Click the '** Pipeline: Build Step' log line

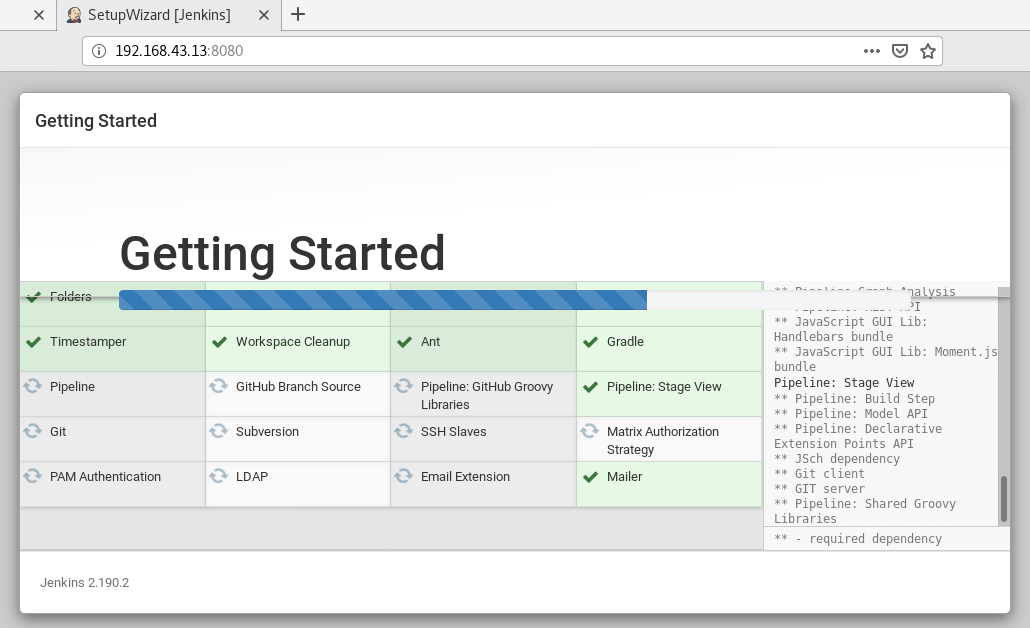pos(854,399)
